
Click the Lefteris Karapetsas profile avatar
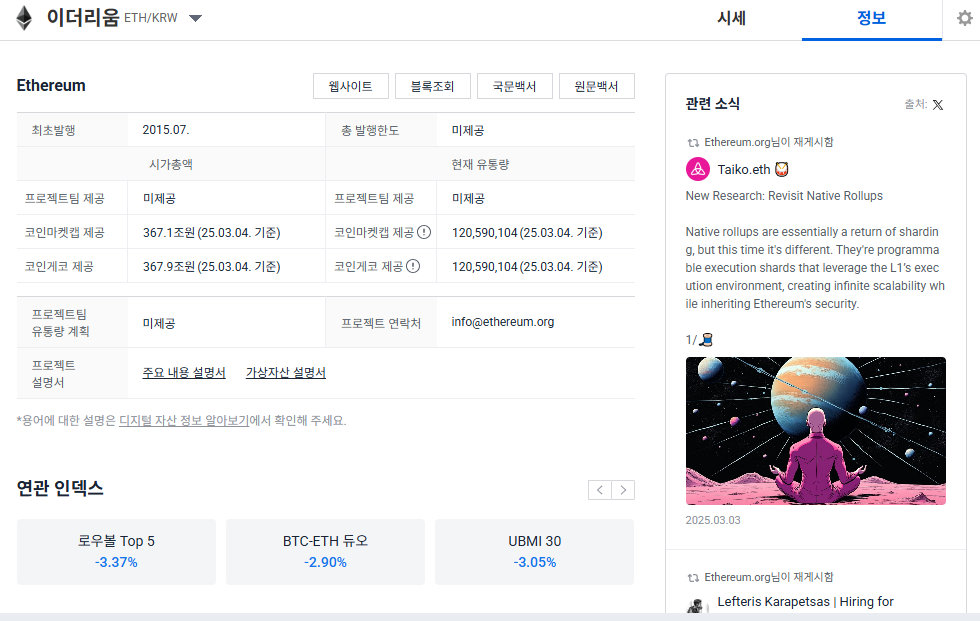coord(698,605)
